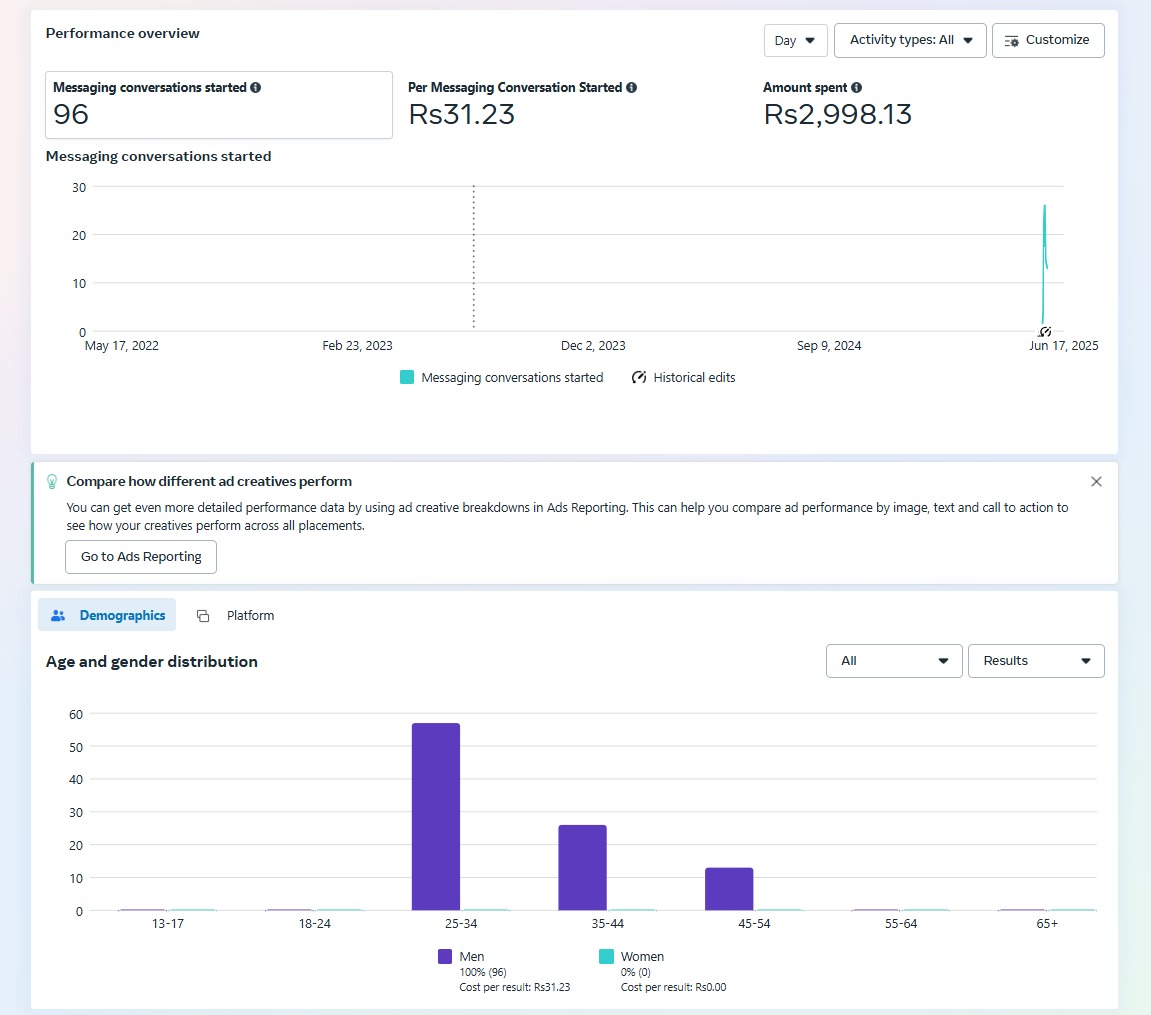Viewport: 1151px width, 1015px height.
Task: Expand the Activity types: All dropdown
Action: click(910, 41)
